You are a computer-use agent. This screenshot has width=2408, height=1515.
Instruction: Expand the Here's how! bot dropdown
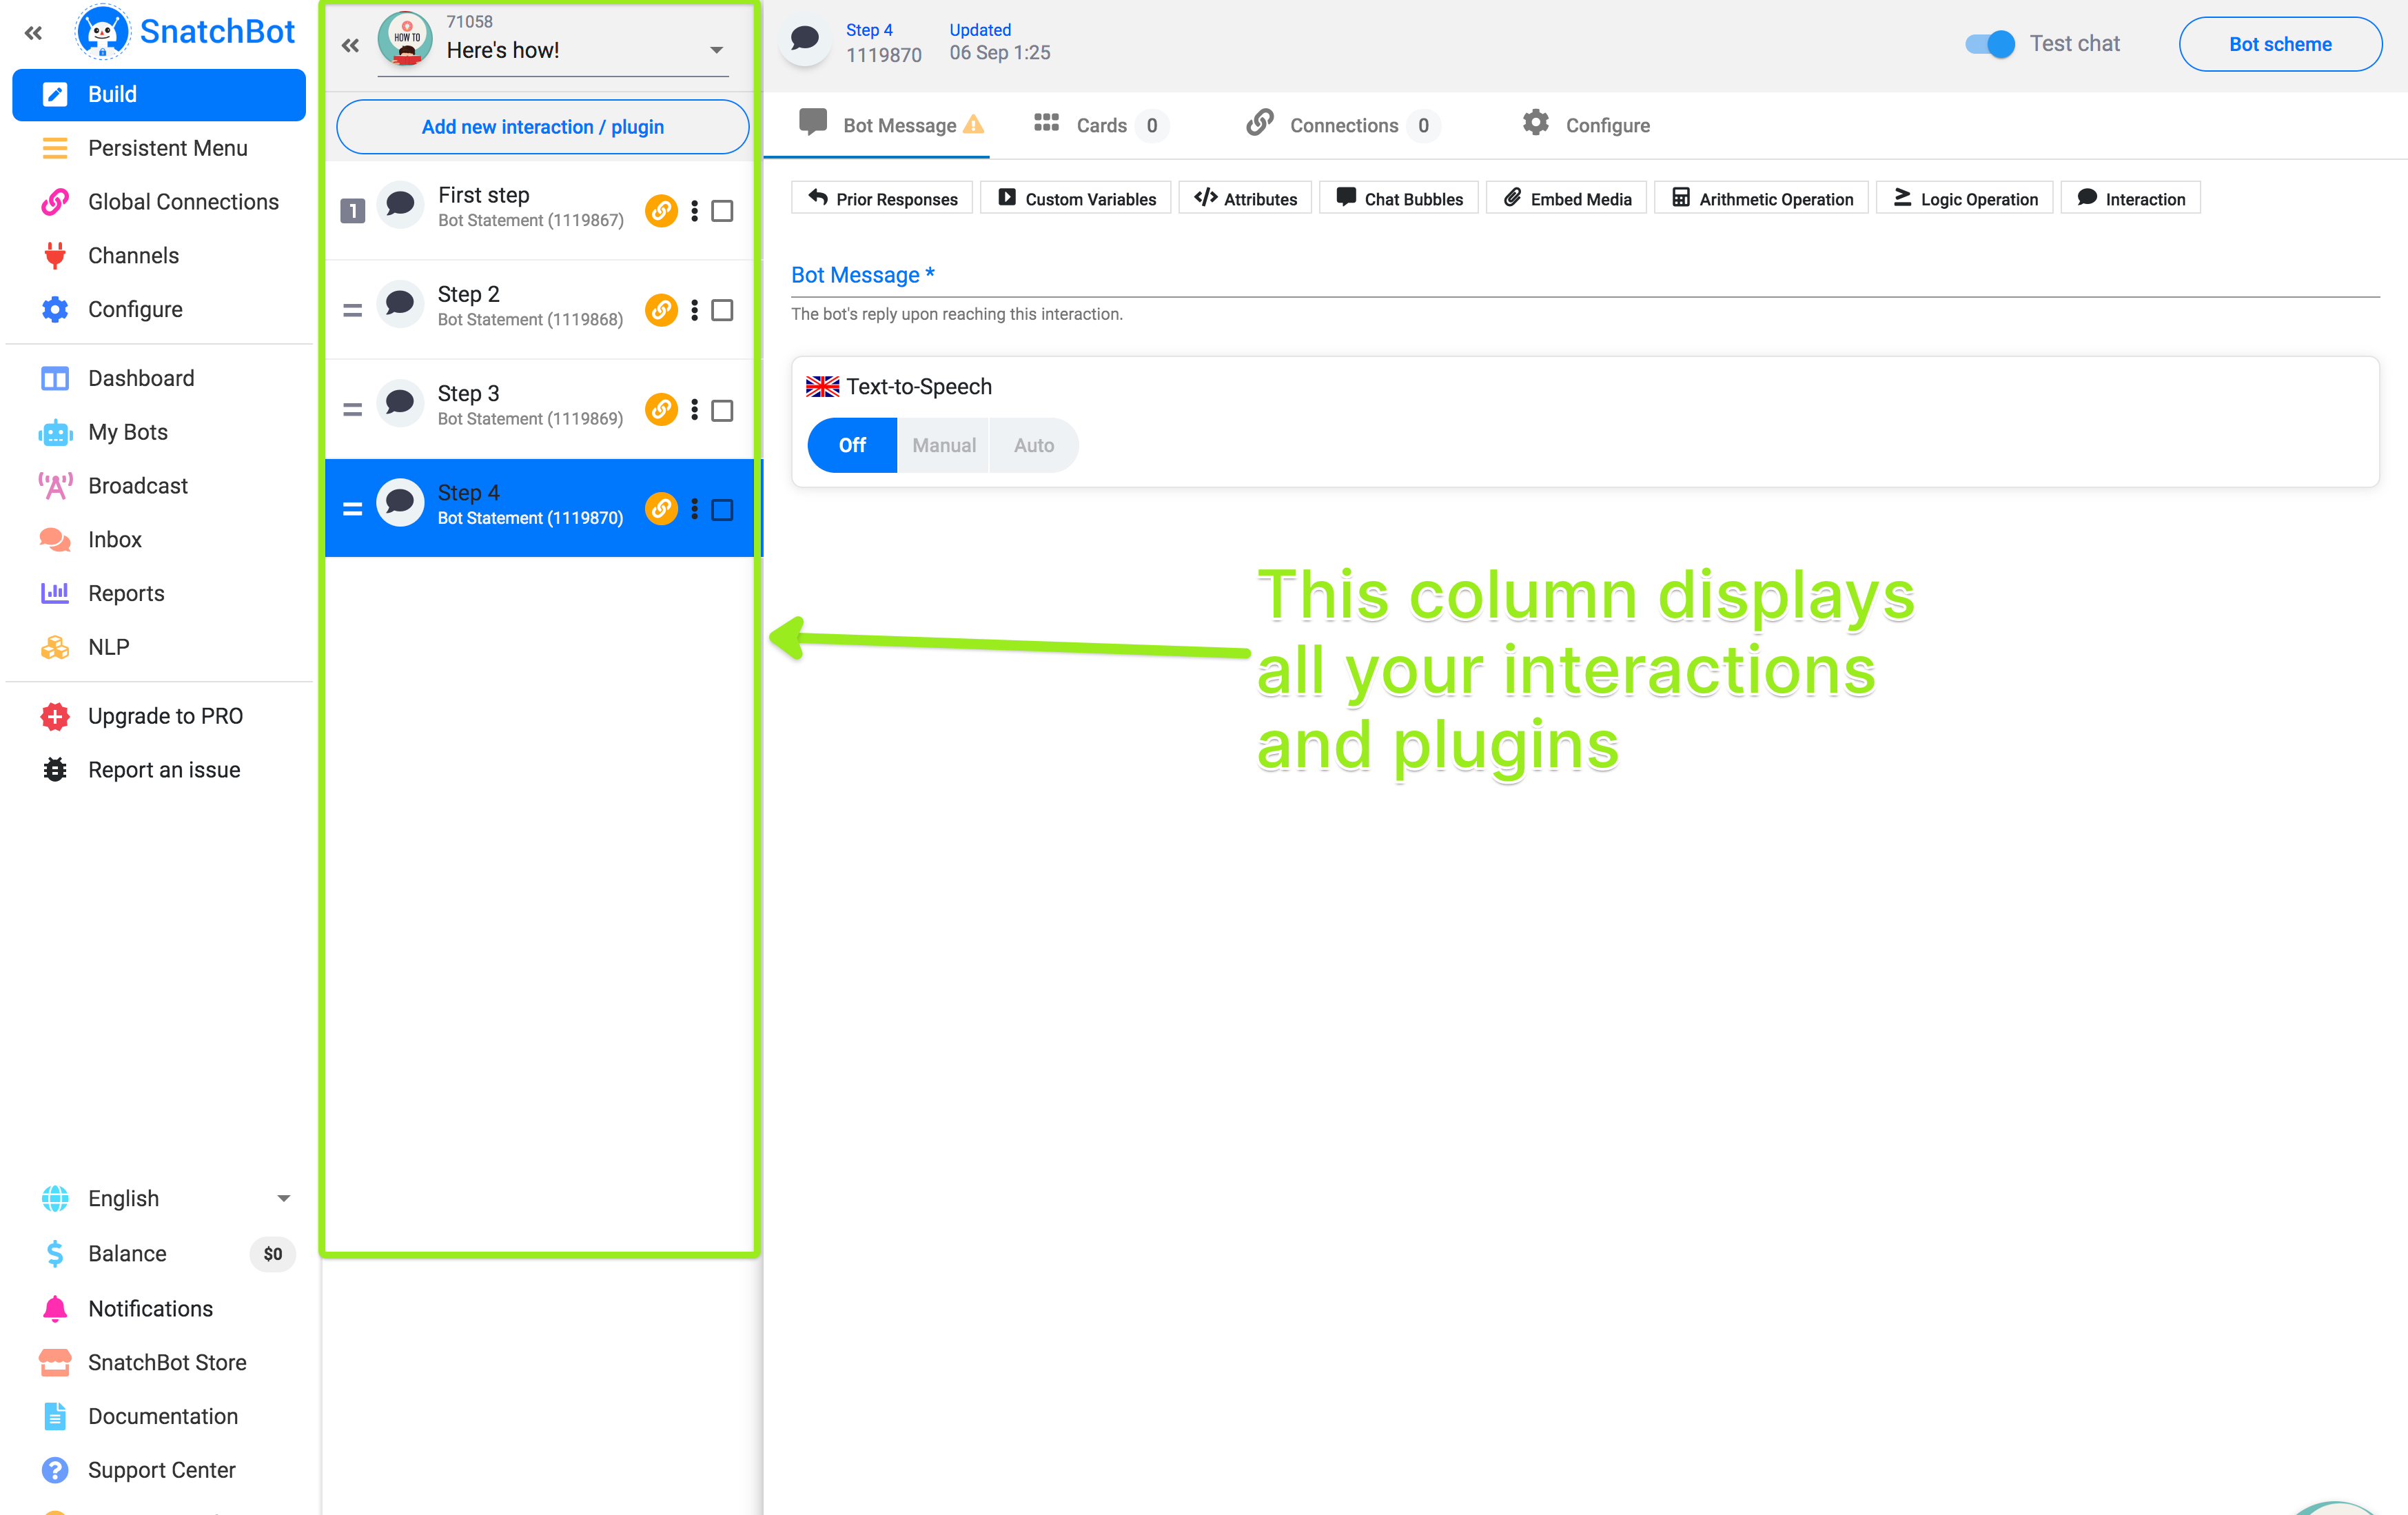click(x=716, y=50)
